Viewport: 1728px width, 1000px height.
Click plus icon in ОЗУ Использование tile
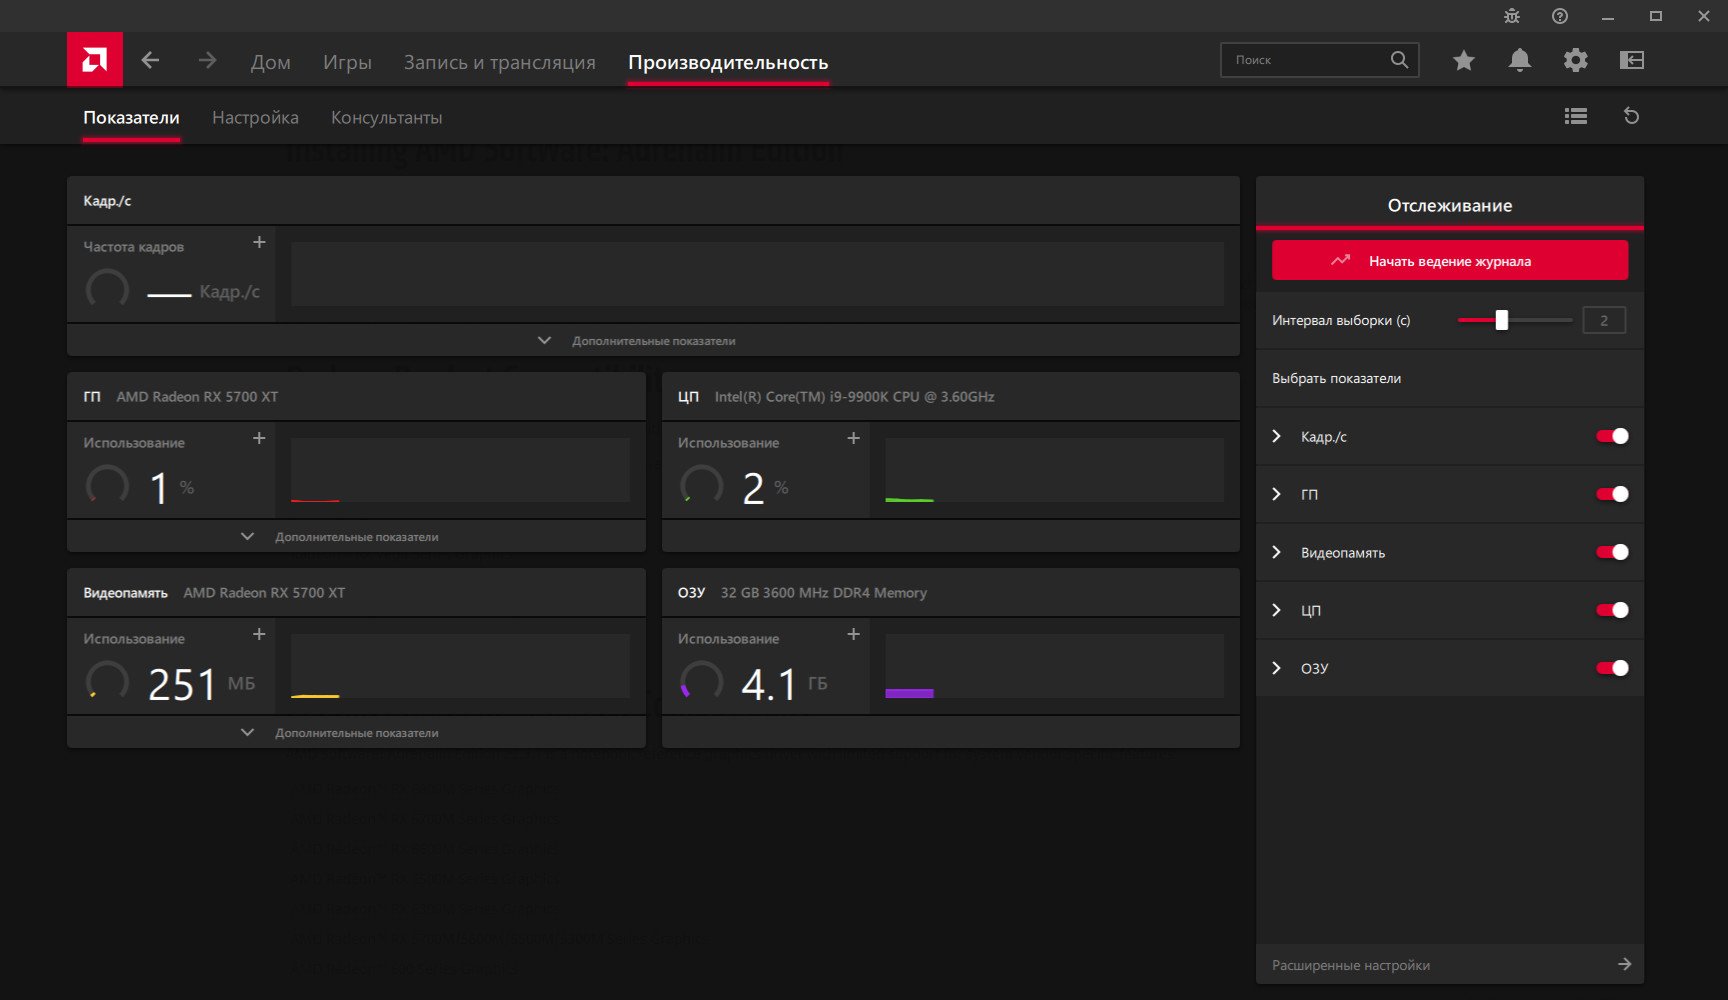coord(853,634)
